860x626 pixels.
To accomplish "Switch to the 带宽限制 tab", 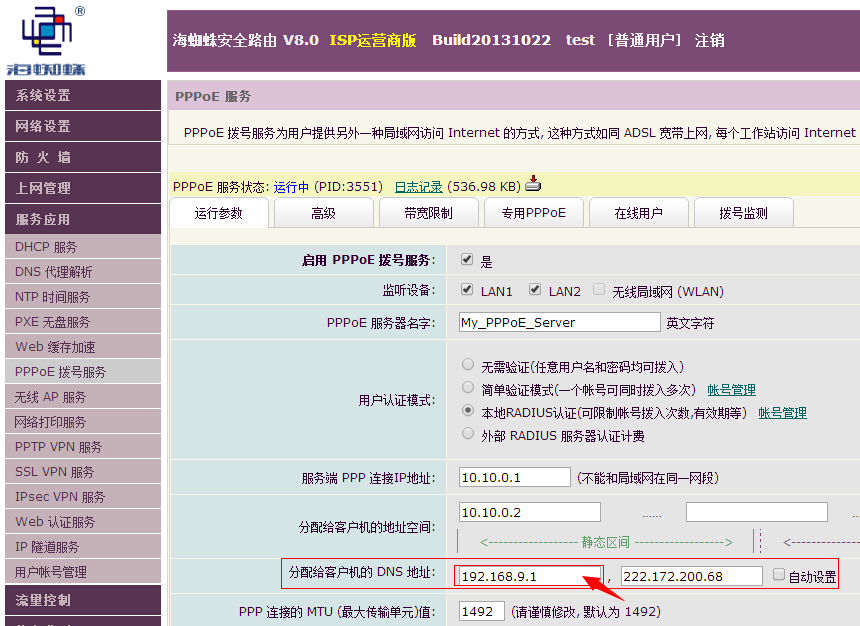I will (428, 213).
